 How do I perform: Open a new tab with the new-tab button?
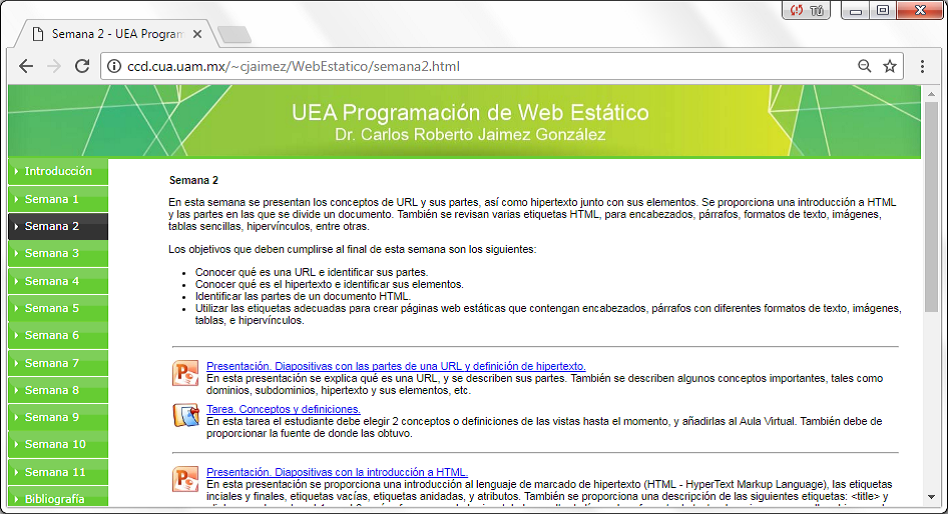coord(233,35)
